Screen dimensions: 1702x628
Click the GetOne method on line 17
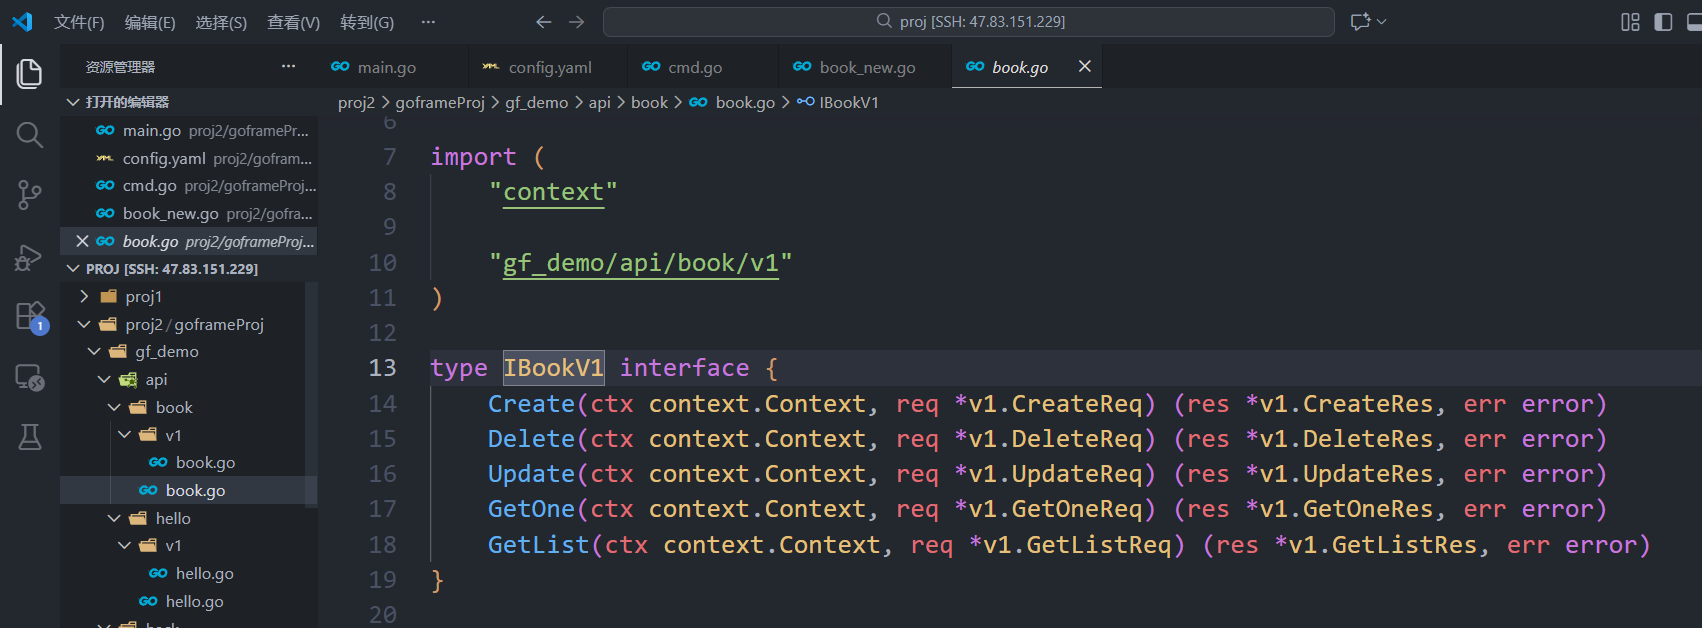tap(531, 509)
